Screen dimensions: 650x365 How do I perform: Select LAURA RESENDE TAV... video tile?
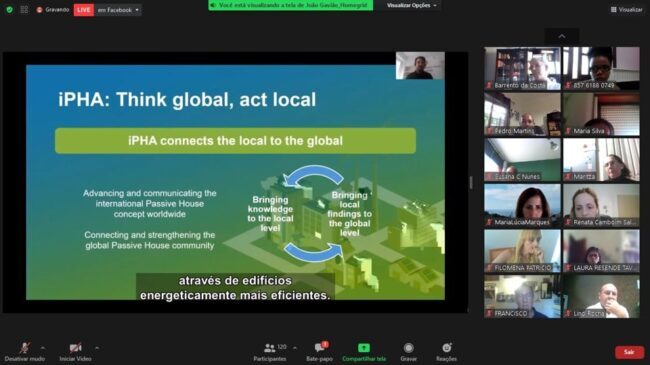pyautogui.click(x=601, y=251)
